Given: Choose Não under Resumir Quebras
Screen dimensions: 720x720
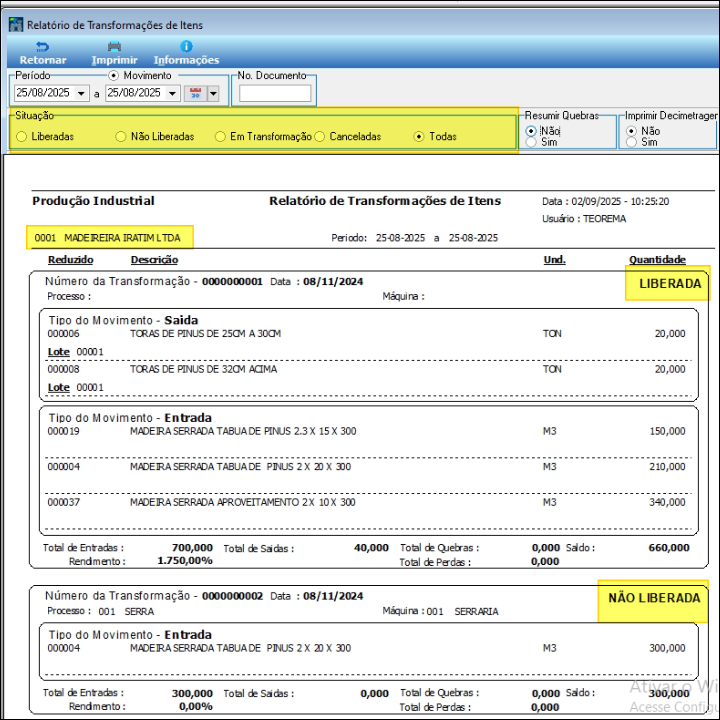Looking at the screenshot, I should 531,131.
